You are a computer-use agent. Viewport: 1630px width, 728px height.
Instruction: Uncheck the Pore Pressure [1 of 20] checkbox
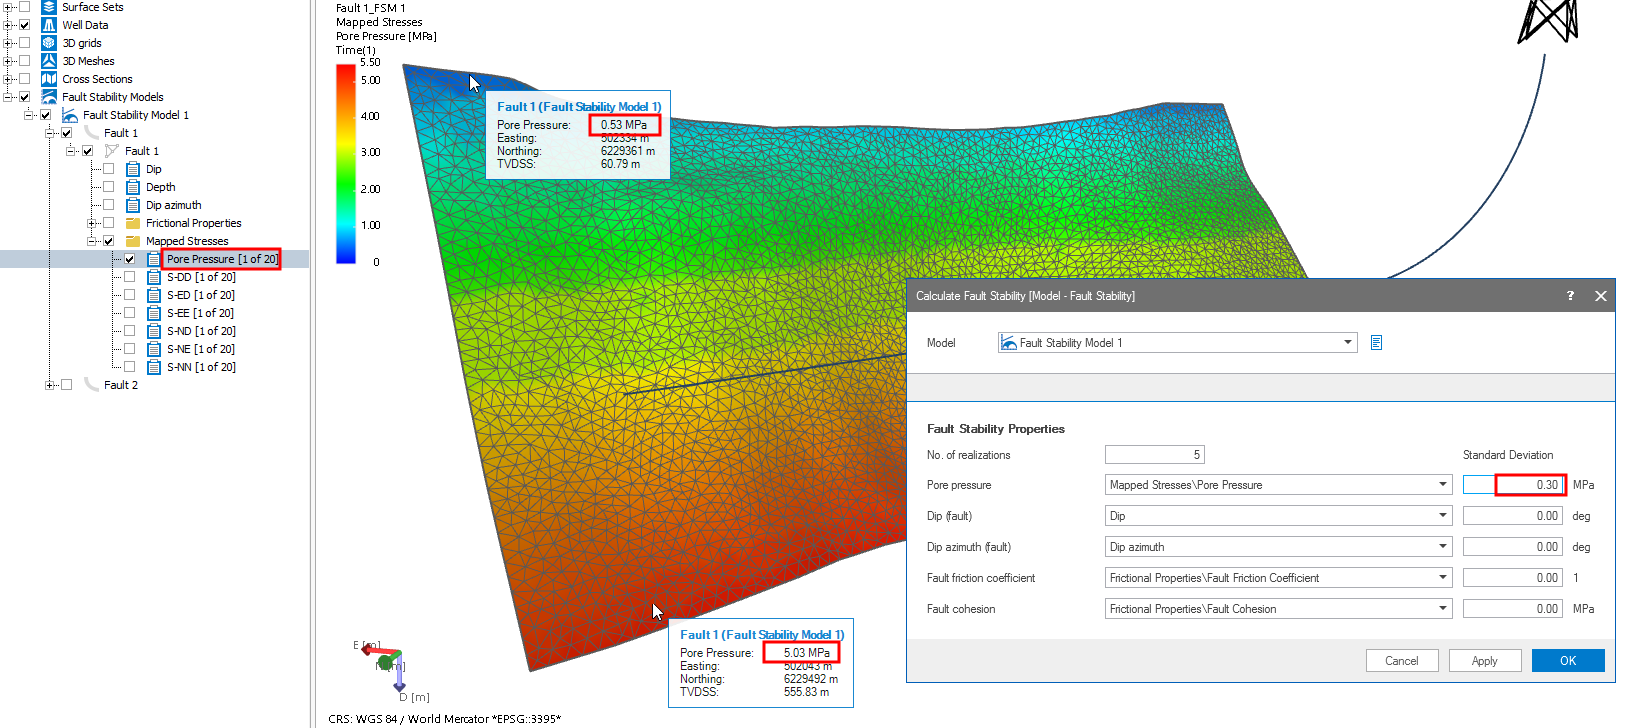[x=129, y=259]
